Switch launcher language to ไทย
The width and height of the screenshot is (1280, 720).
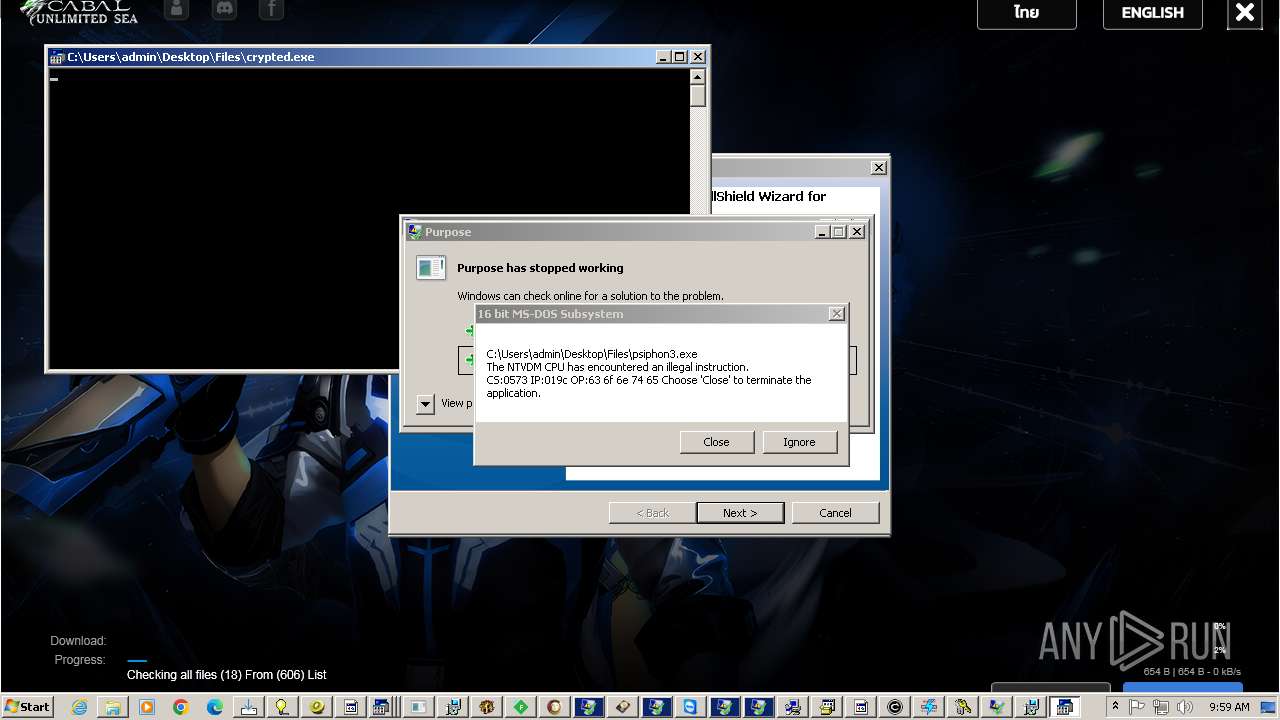(1027, 13)
